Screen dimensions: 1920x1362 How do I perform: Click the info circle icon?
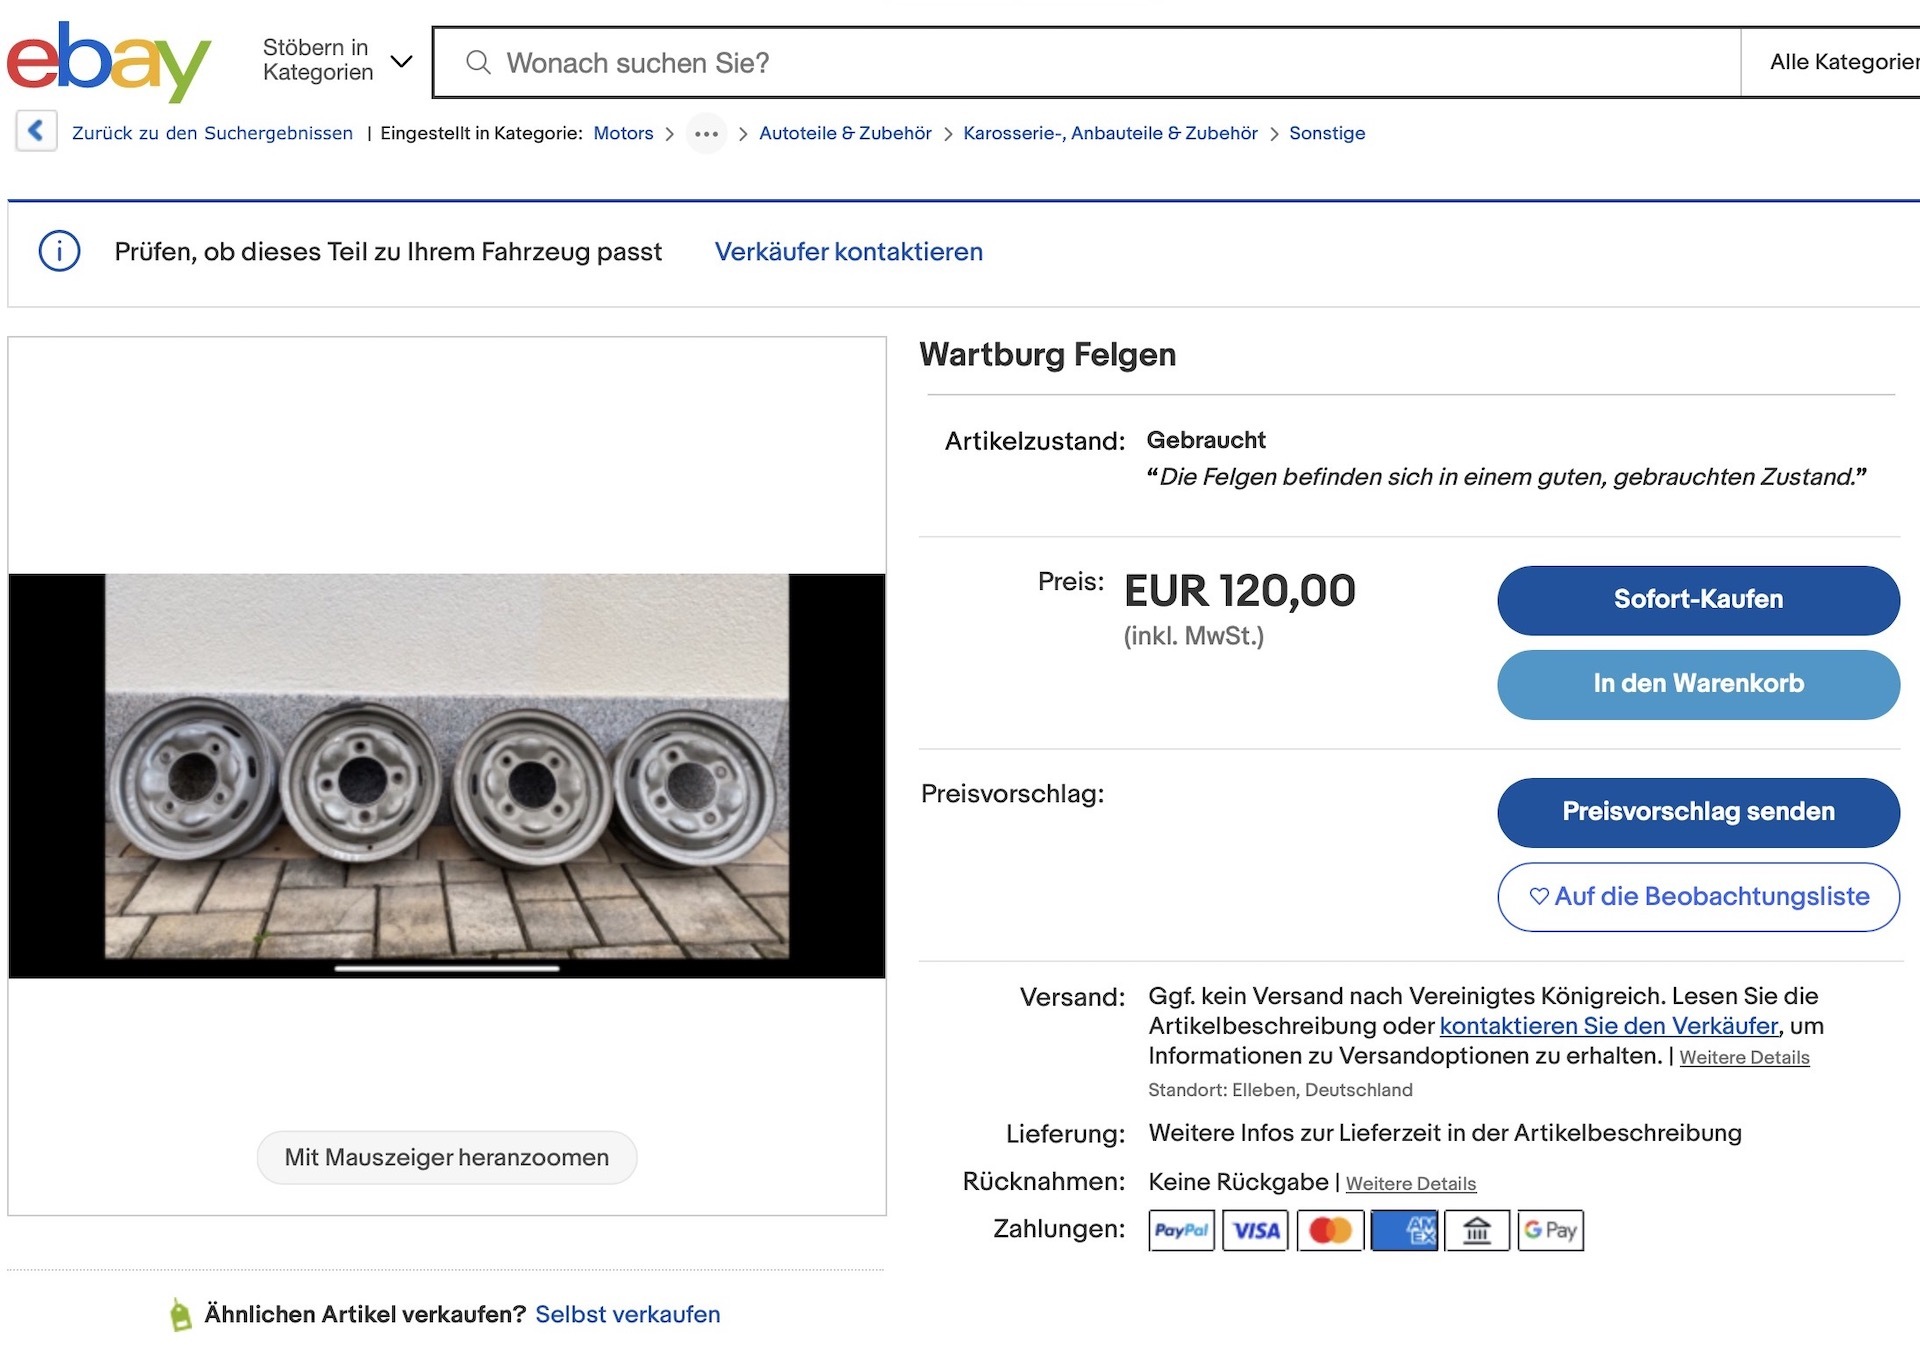(59, 251)
